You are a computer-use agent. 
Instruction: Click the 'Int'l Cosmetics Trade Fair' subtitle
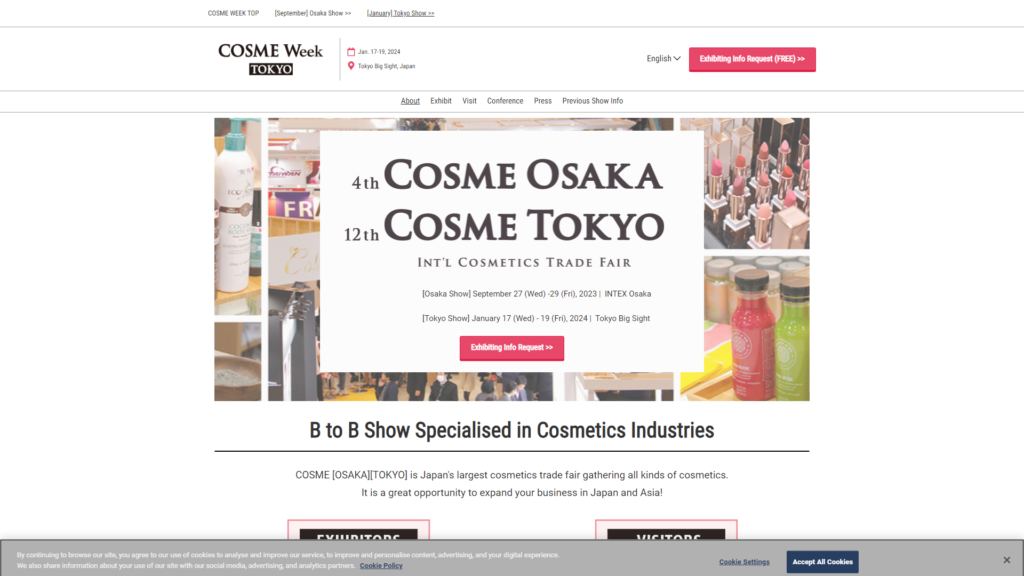point(524,263)
